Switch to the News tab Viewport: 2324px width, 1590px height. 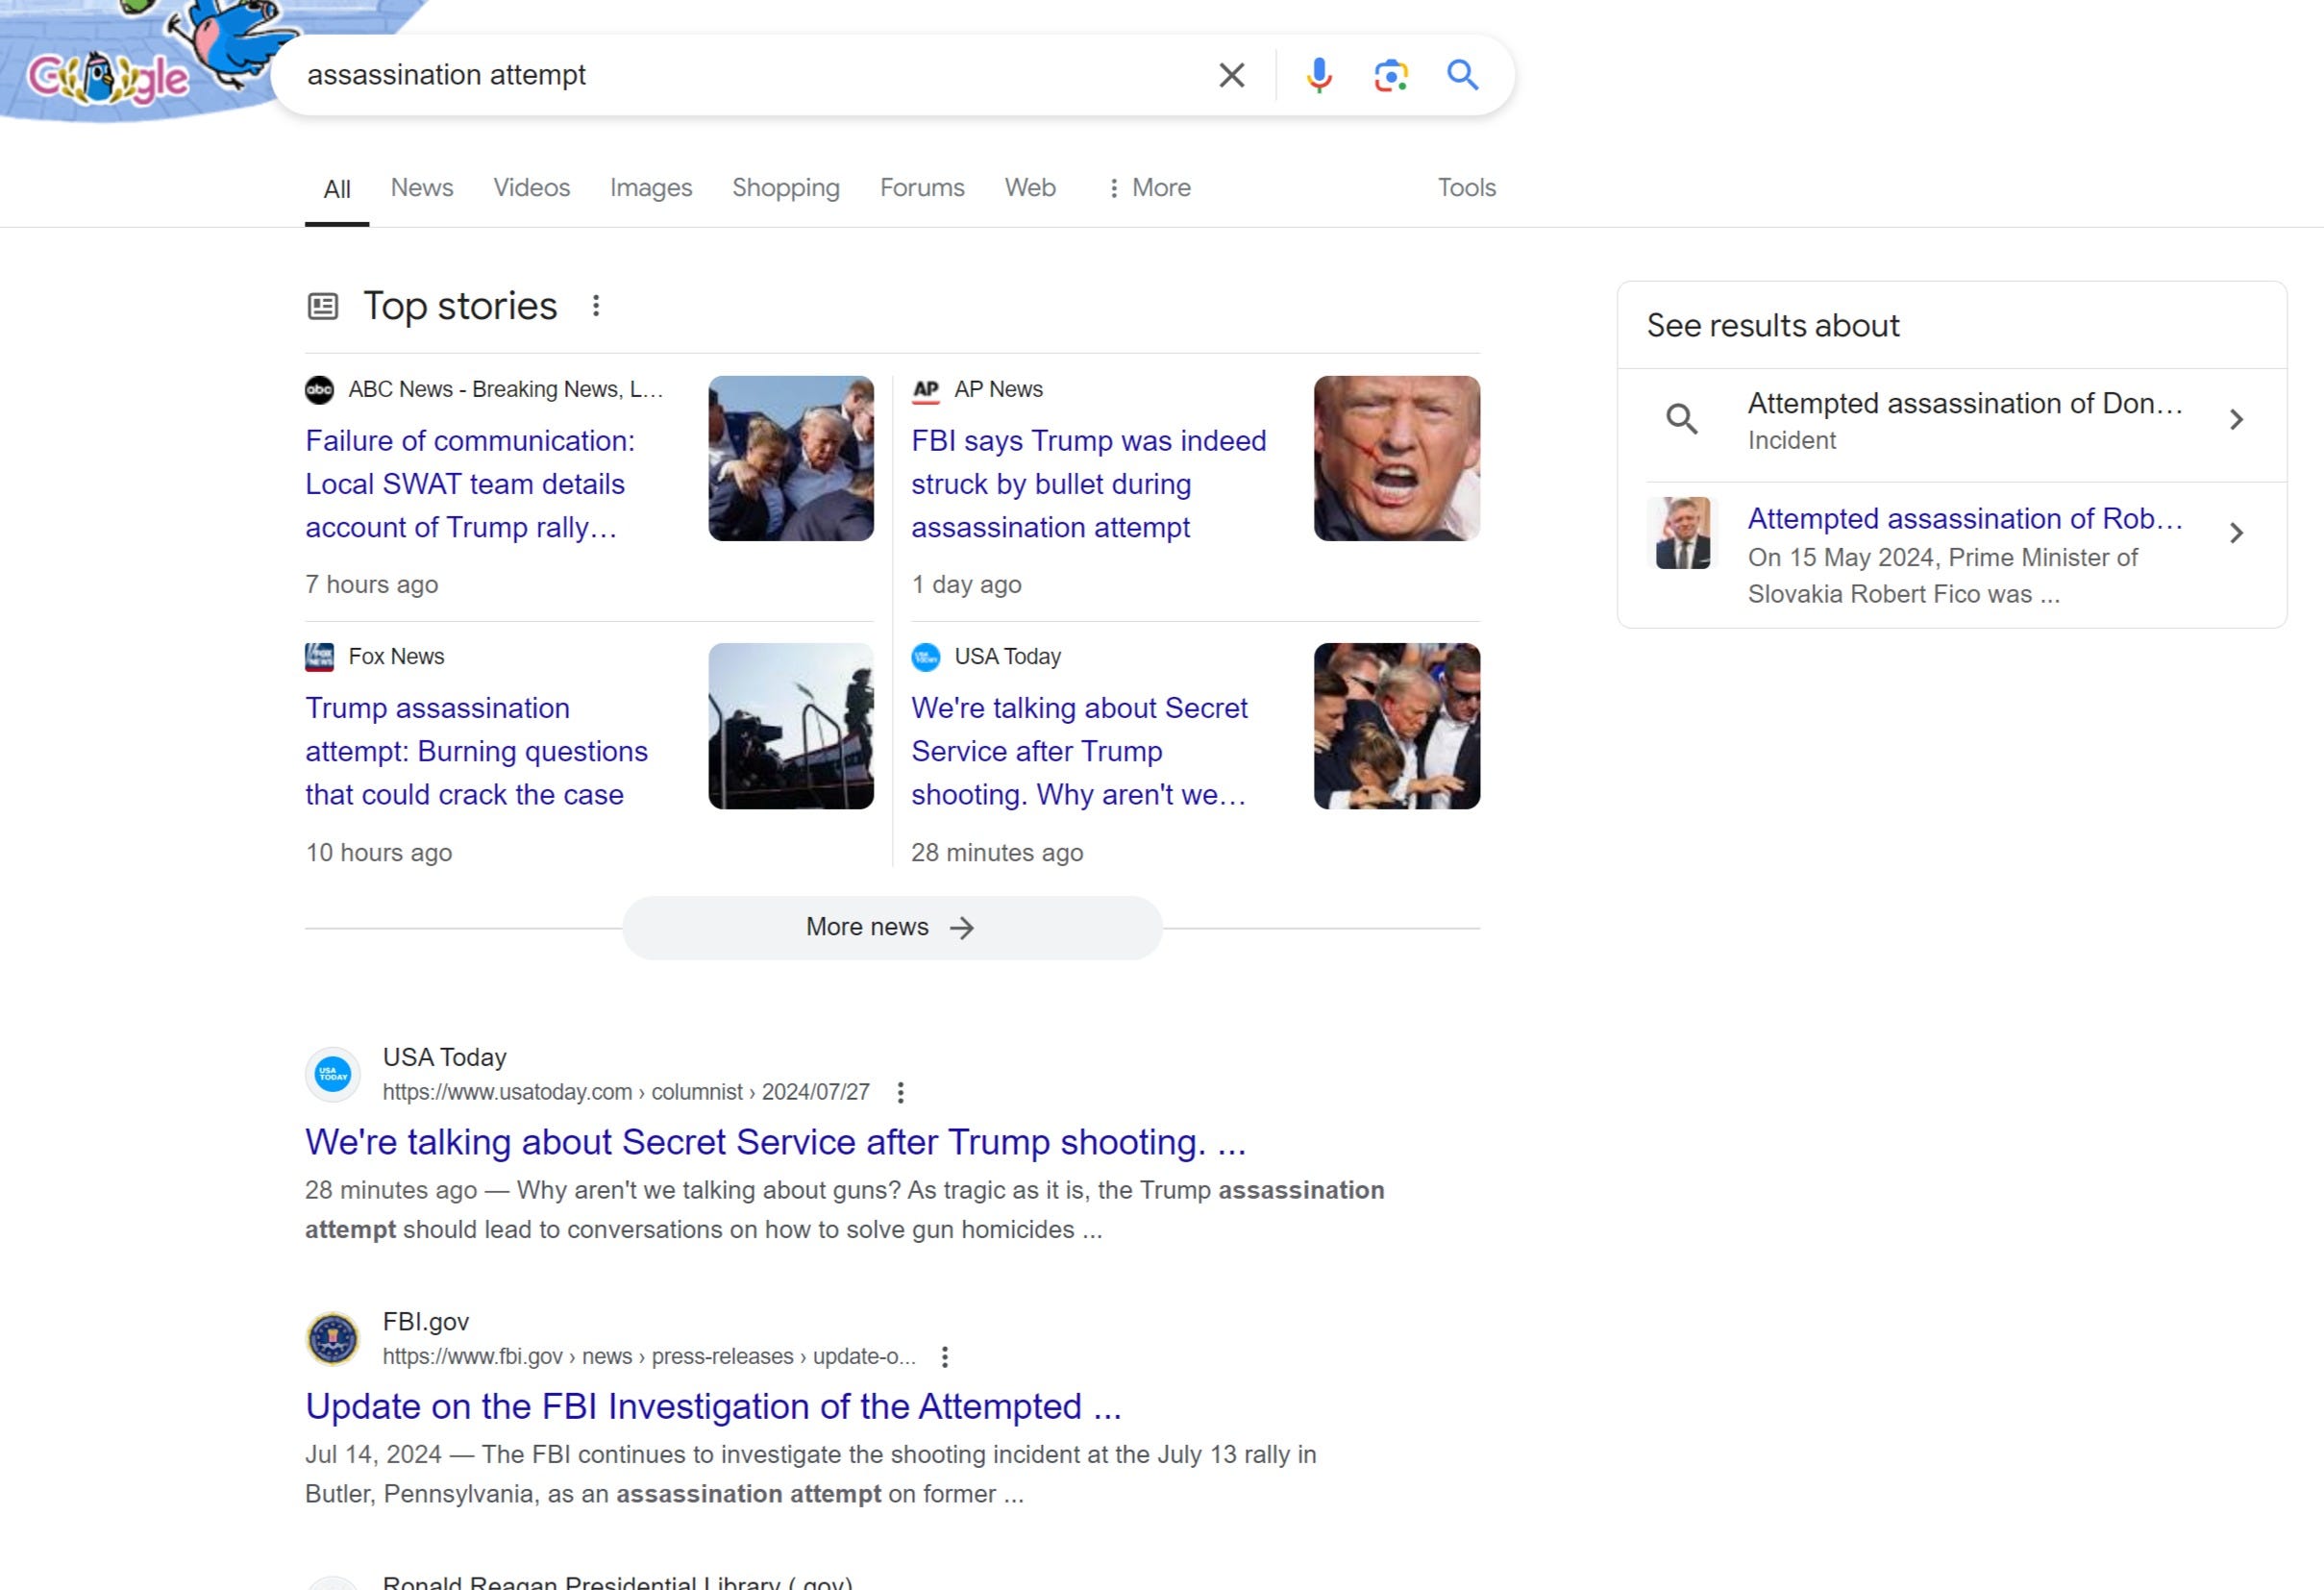click(421, 188)
